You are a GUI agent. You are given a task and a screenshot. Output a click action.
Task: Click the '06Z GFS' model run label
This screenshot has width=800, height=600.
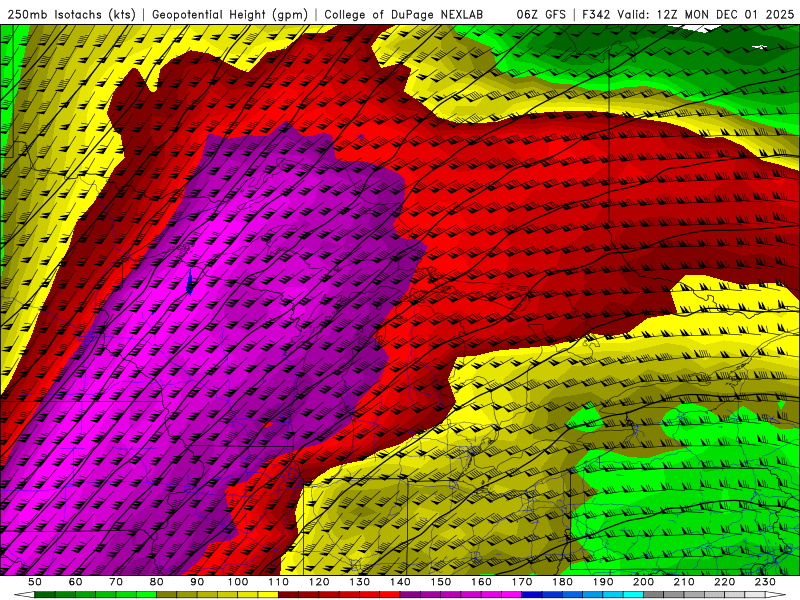[x=541, y=15]
